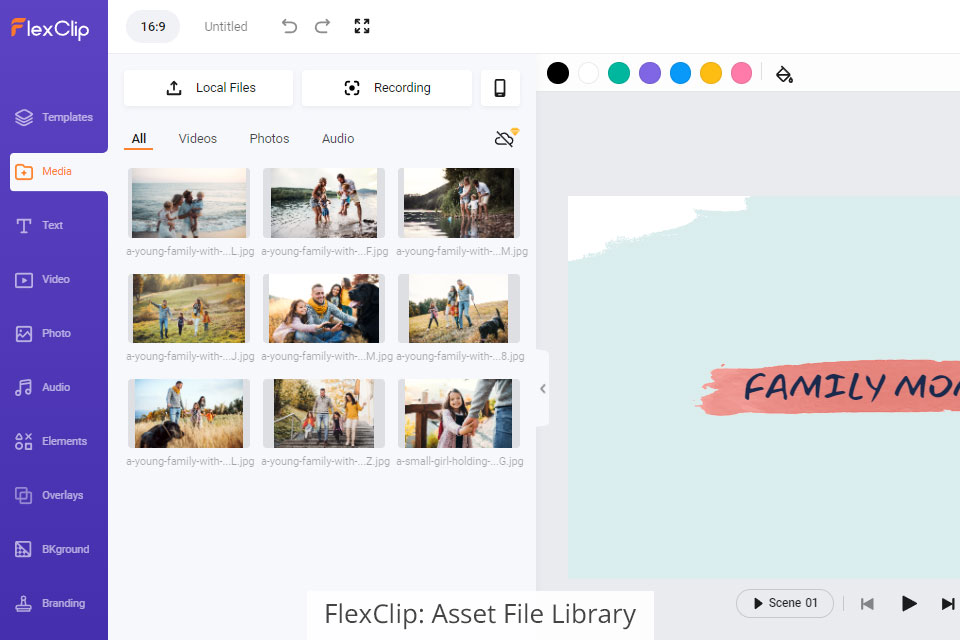The image size is (960, 640).
Task: Select a-small-girl-holding image thumbnail
Action: (459, 413)
